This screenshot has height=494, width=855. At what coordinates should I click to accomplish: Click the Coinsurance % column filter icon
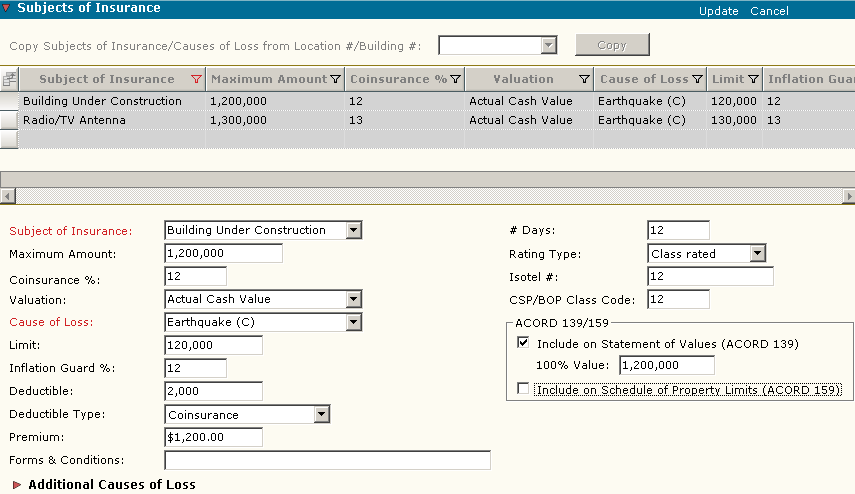tap(455, 79)
